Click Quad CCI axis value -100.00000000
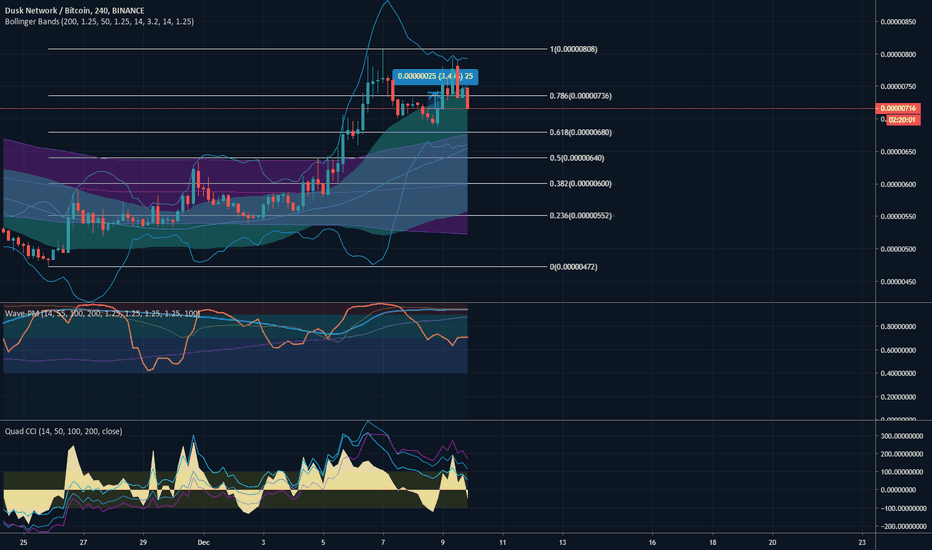 point(903,508)
